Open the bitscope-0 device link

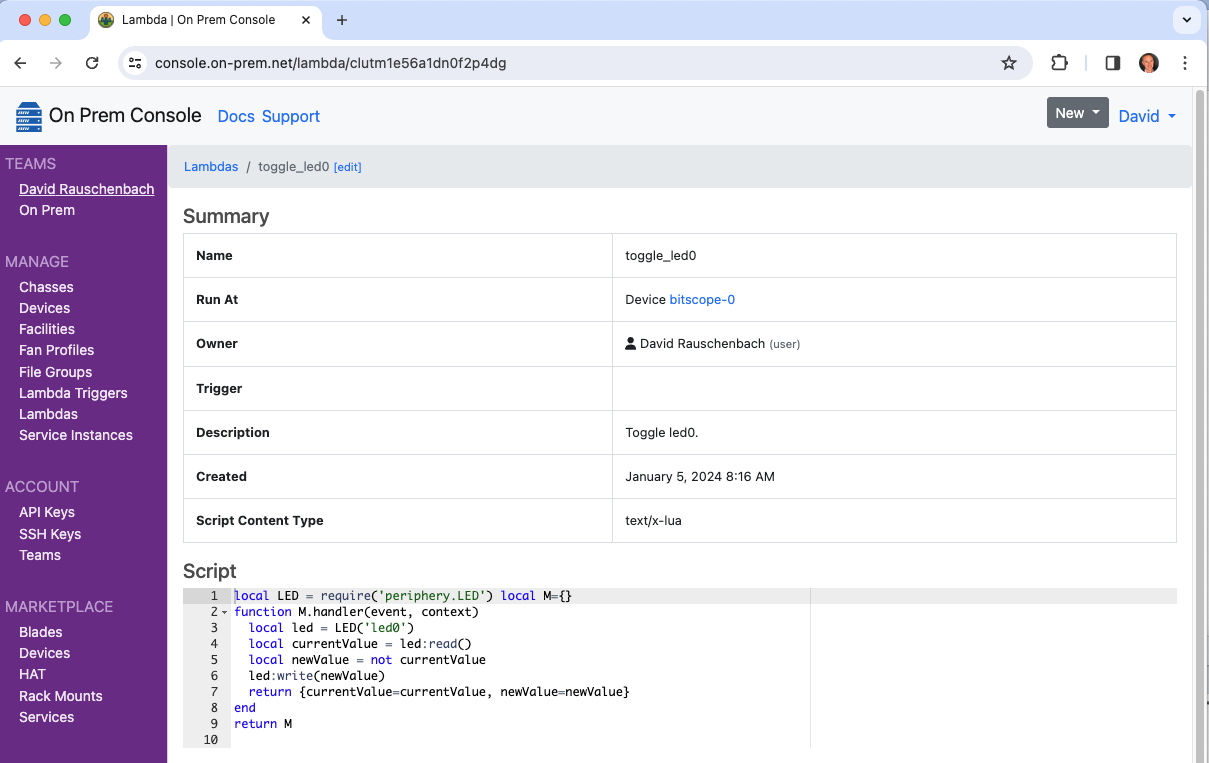coord(702,299)
